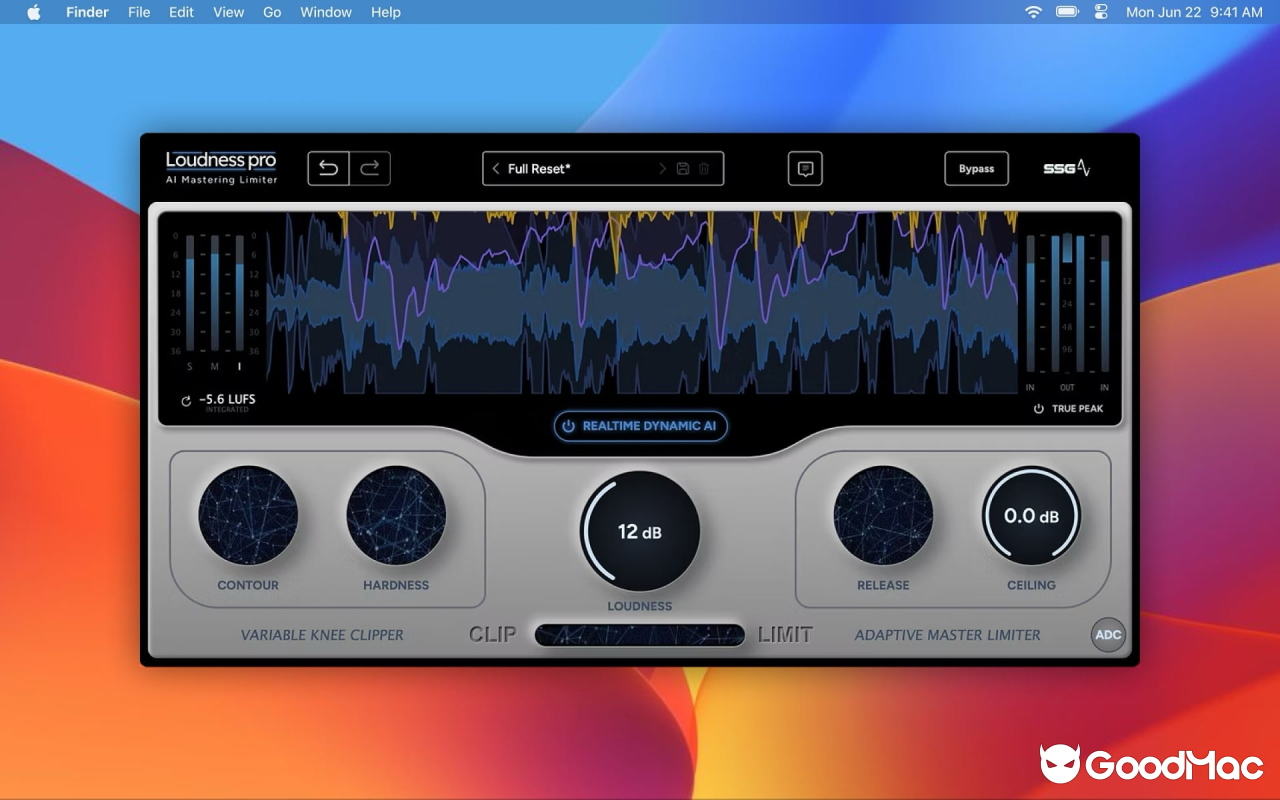The height and width of the screenshot is (800, 1280).
Task: Click the Loudness 12 dB knob
Action: [x=640, y=531]
